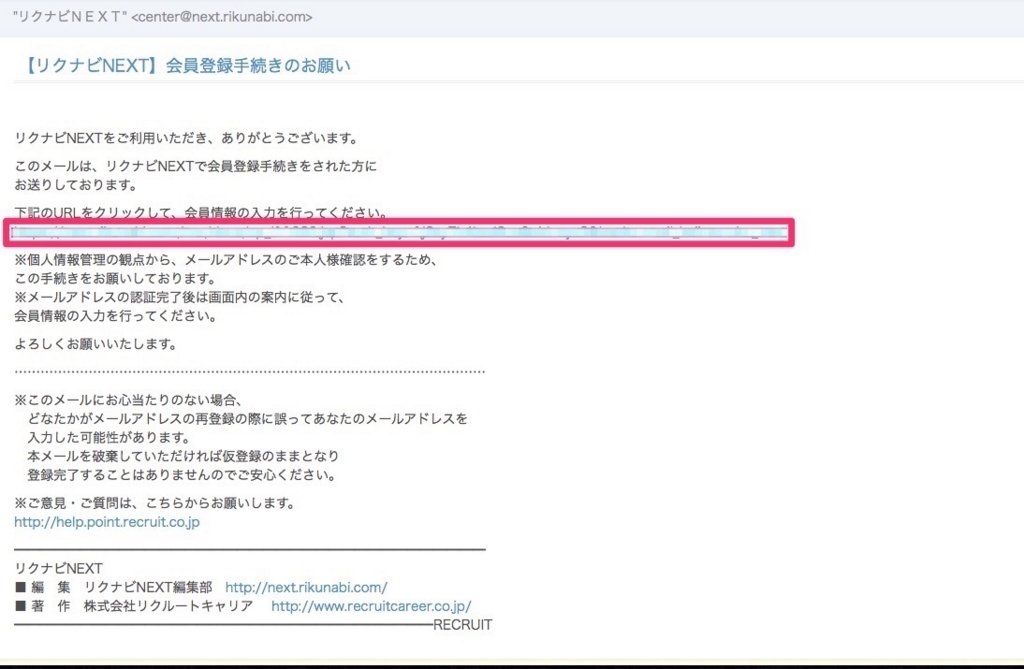Open the help.point.recruit.co.jp link
Image resolution: width=1024 pixels, height=669 pixels.
(x=107, y=522)
